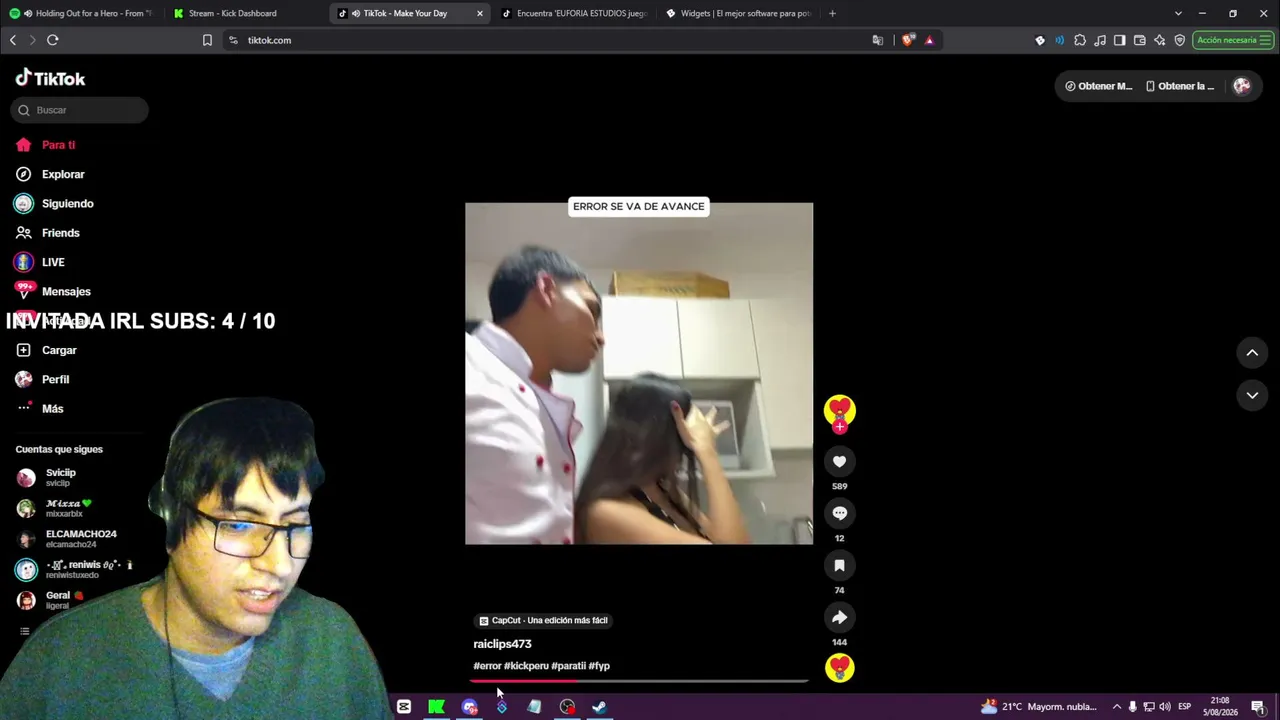The width and height of the screenshot is (1280, 720).
Task: Share the video with arrow icon
Action: (839, 617)
